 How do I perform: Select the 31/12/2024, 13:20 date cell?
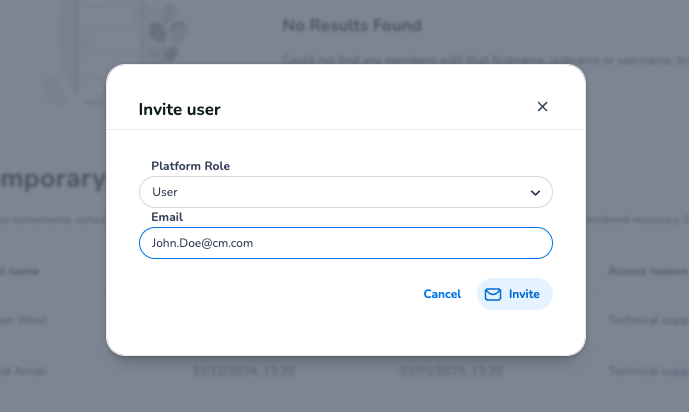click(x=232, y=368)
